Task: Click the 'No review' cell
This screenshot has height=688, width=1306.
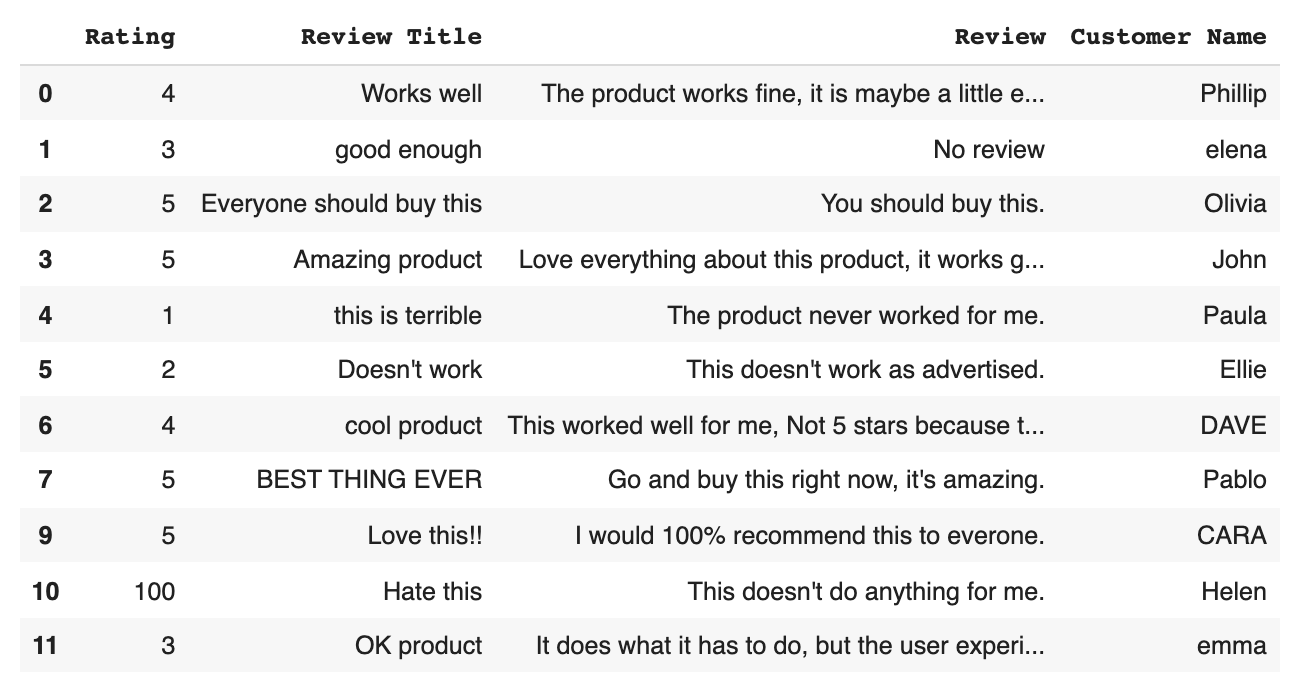Action: click(988, 150)
